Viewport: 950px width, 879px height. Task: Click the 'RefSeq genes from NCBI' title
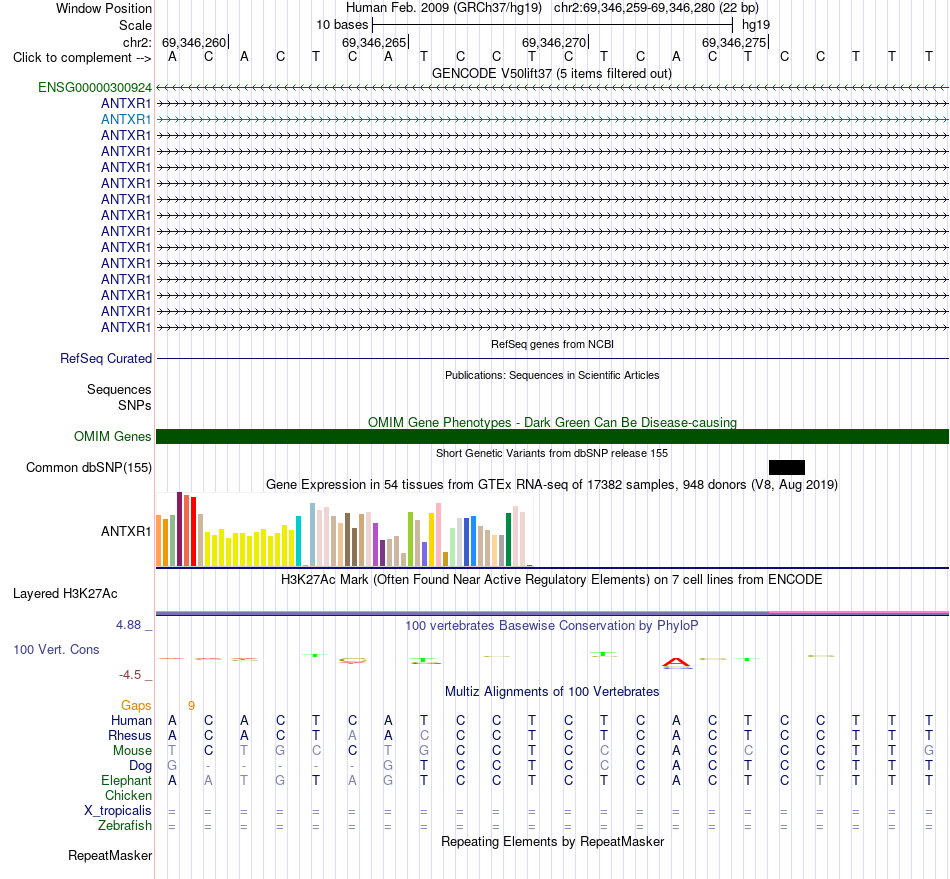(x=553, y=344)
